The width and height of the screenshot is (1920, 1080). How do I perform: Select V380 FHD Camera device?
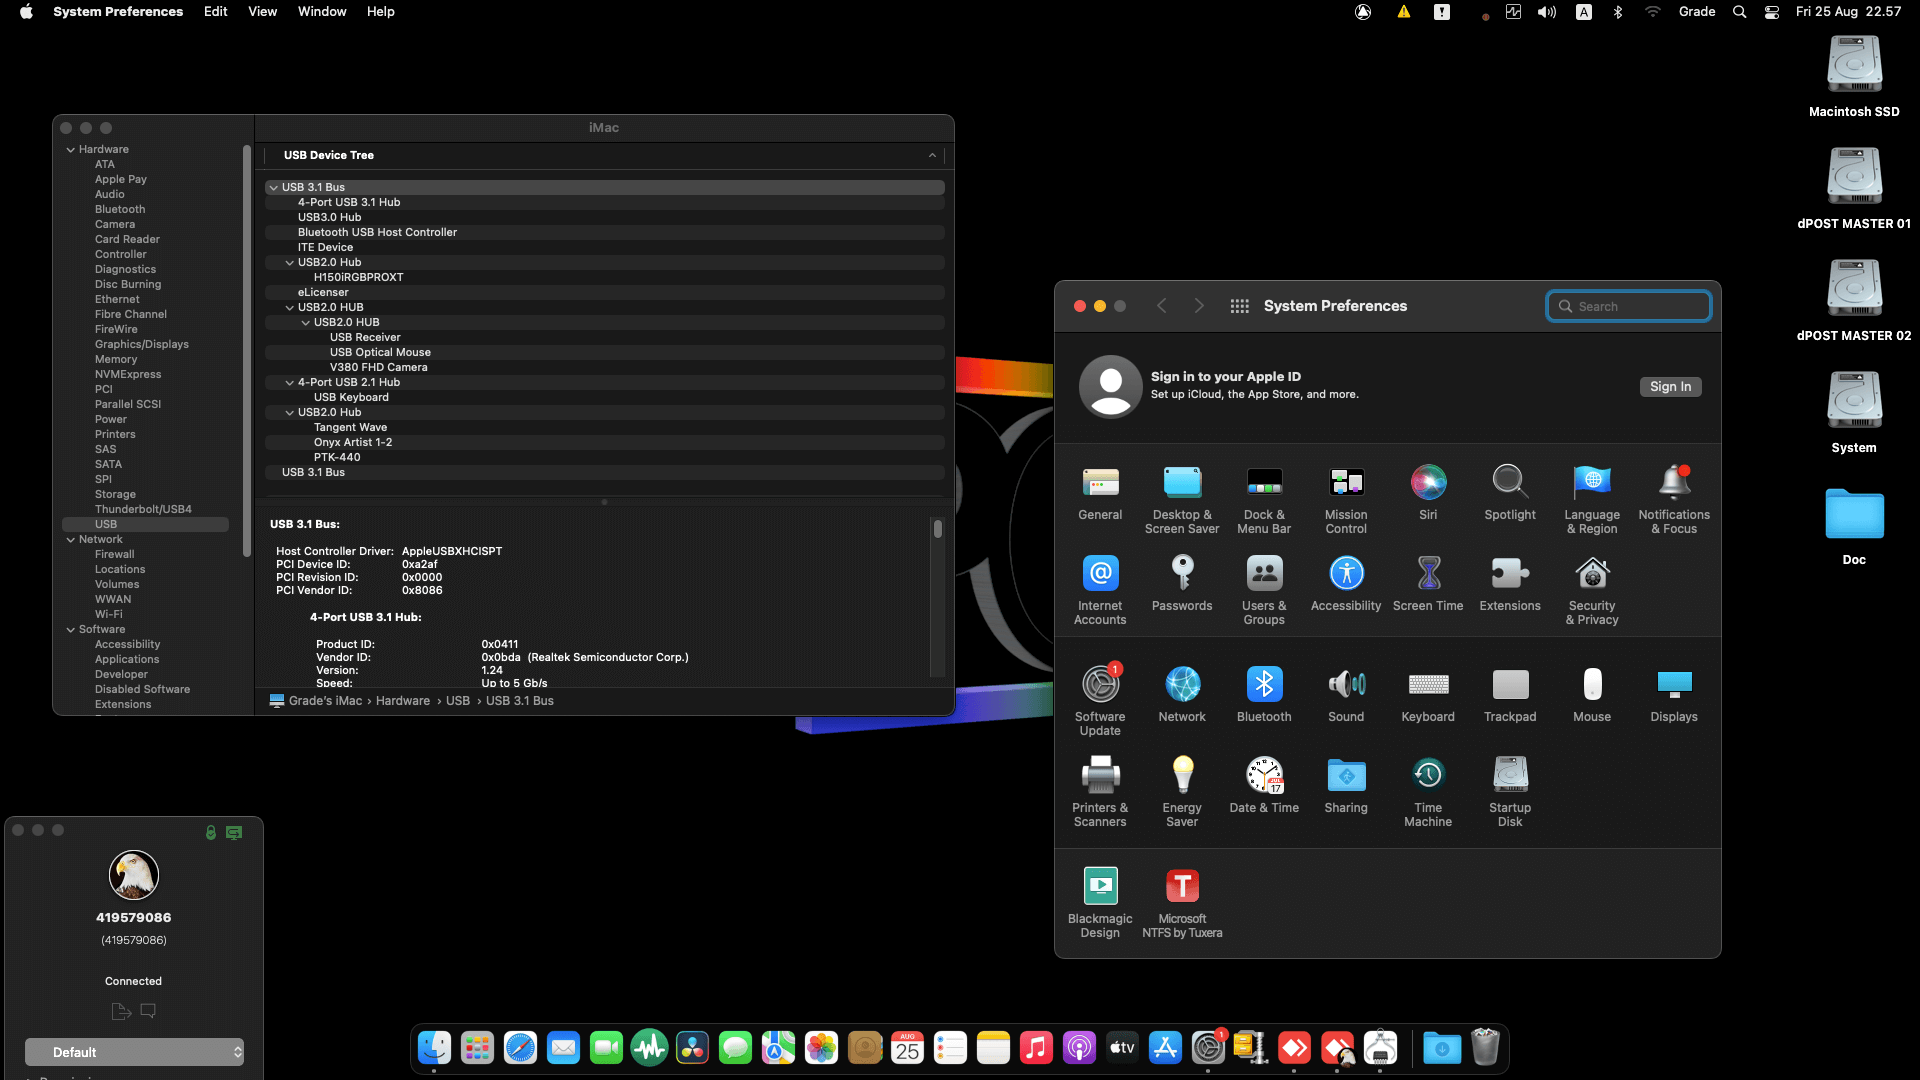[x=604, y=368]
